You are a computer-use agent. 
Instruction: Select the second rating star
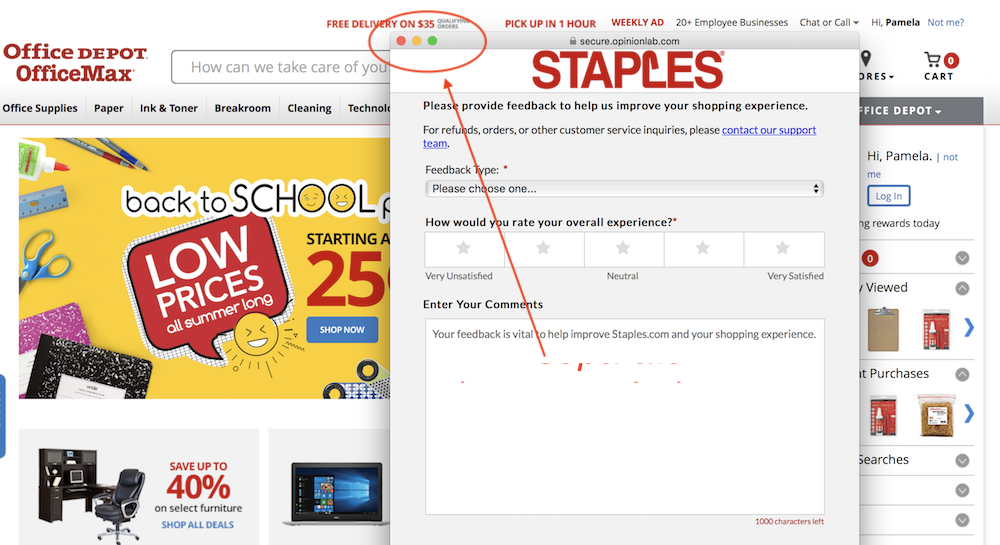click(x=543, y=249)
